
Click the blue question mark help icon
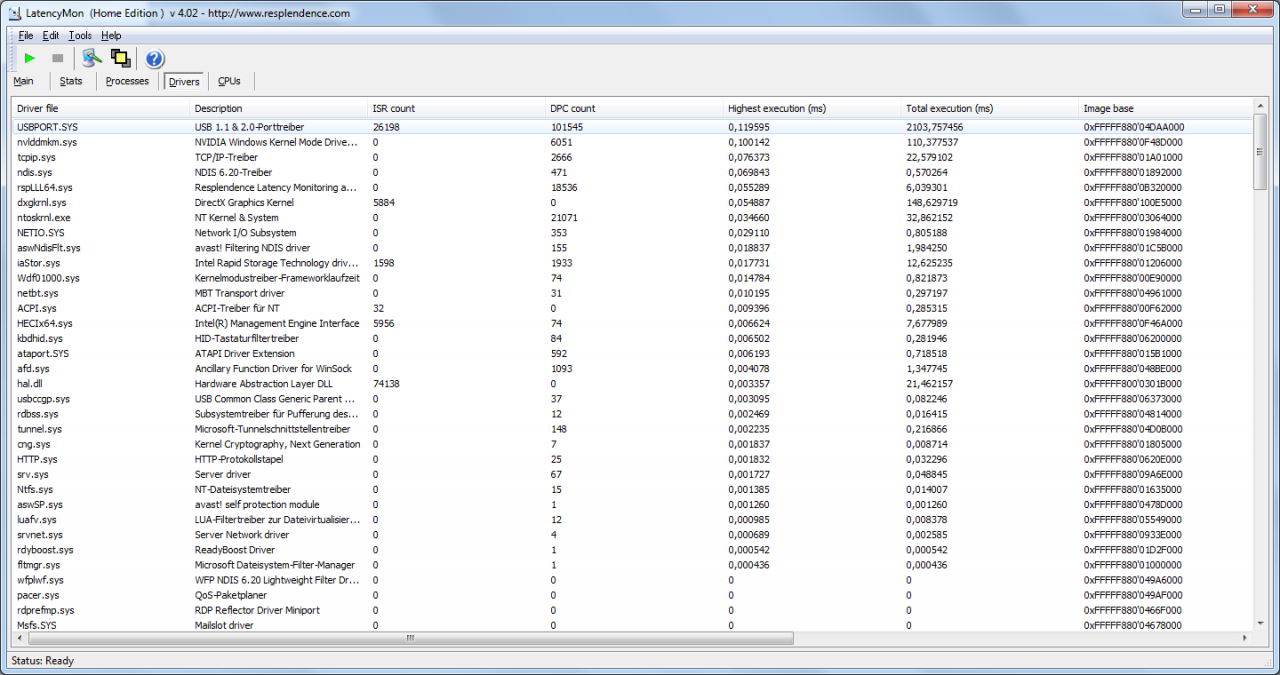tap(154, 59)
